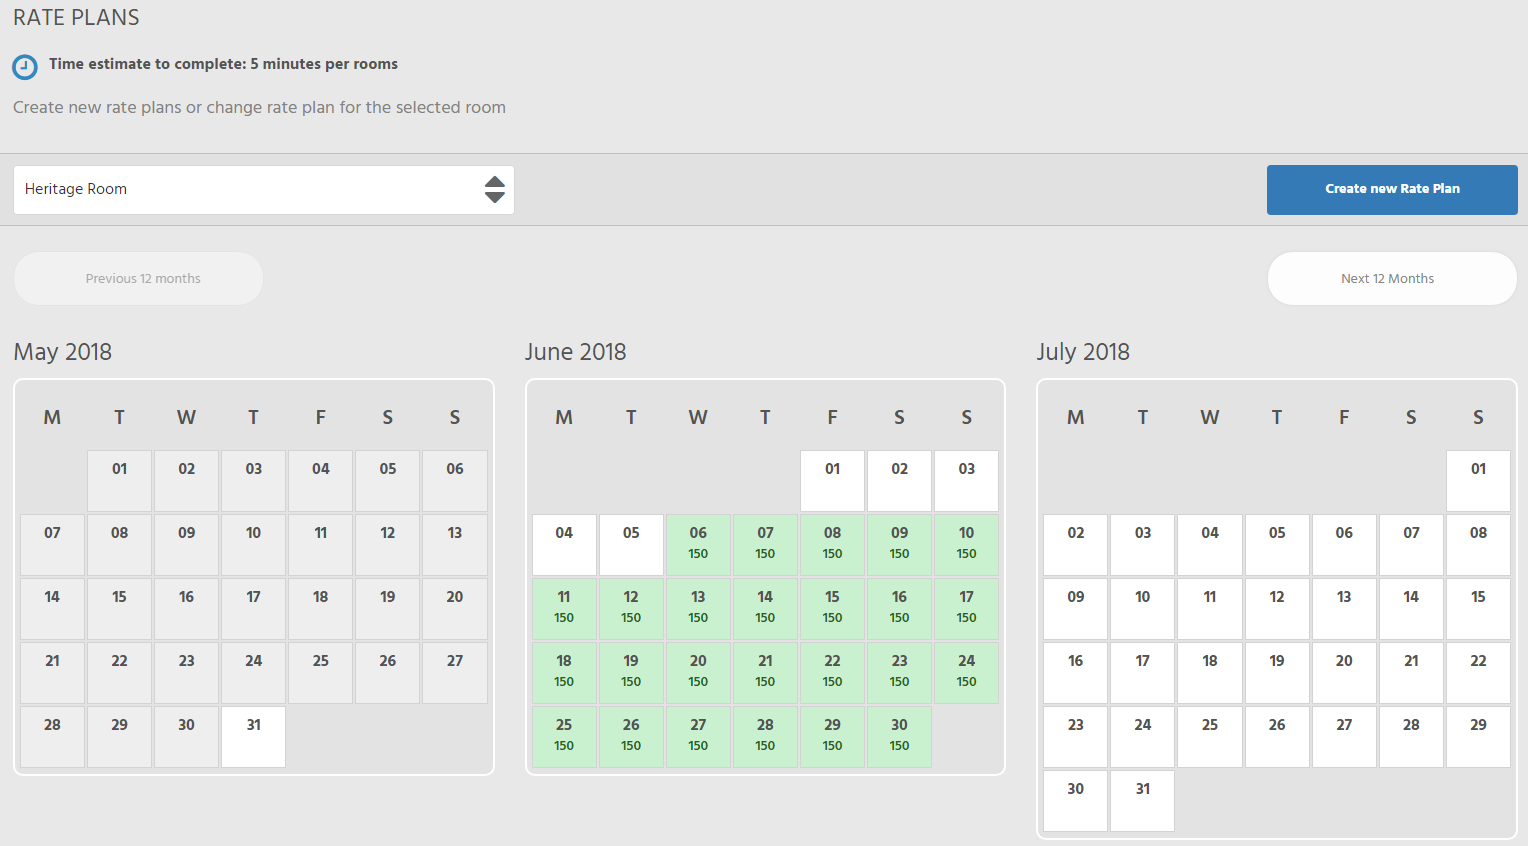Choose June 15 rate cell
The image size is (1528, 846).
(833, 609)
